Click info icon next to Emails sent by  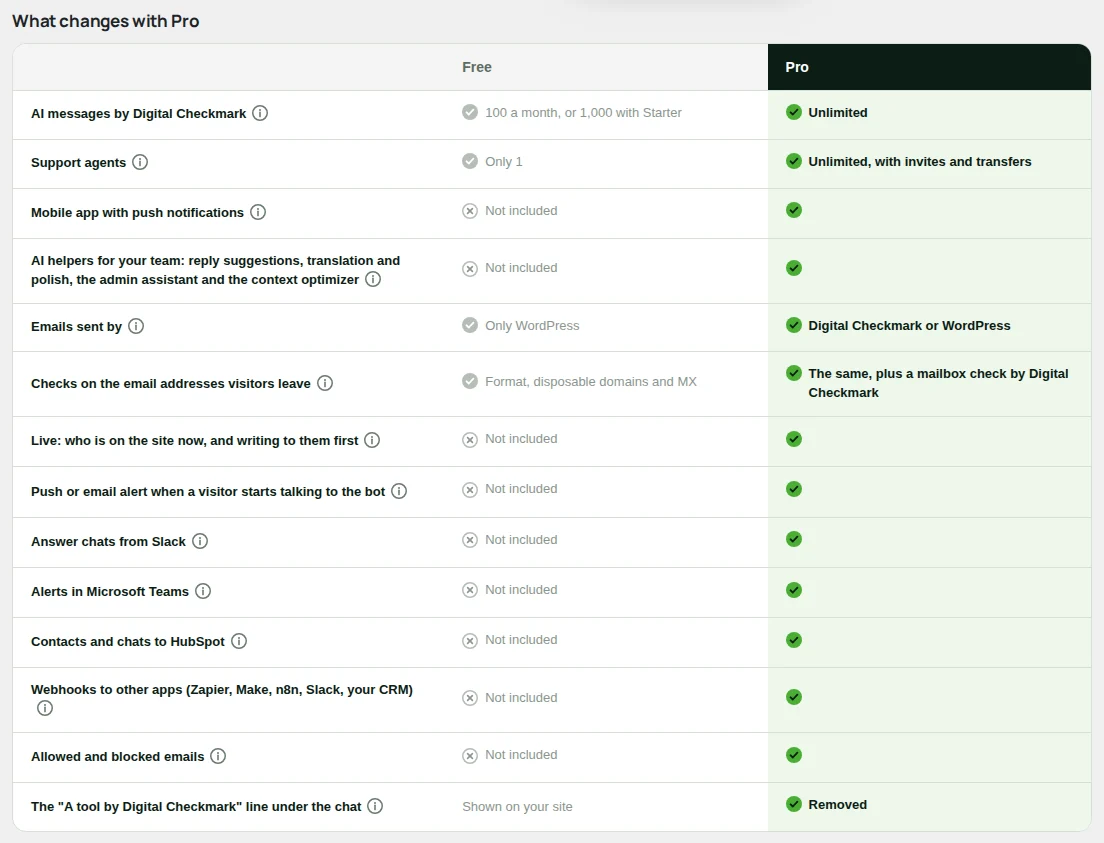click(x=136, y=326)
